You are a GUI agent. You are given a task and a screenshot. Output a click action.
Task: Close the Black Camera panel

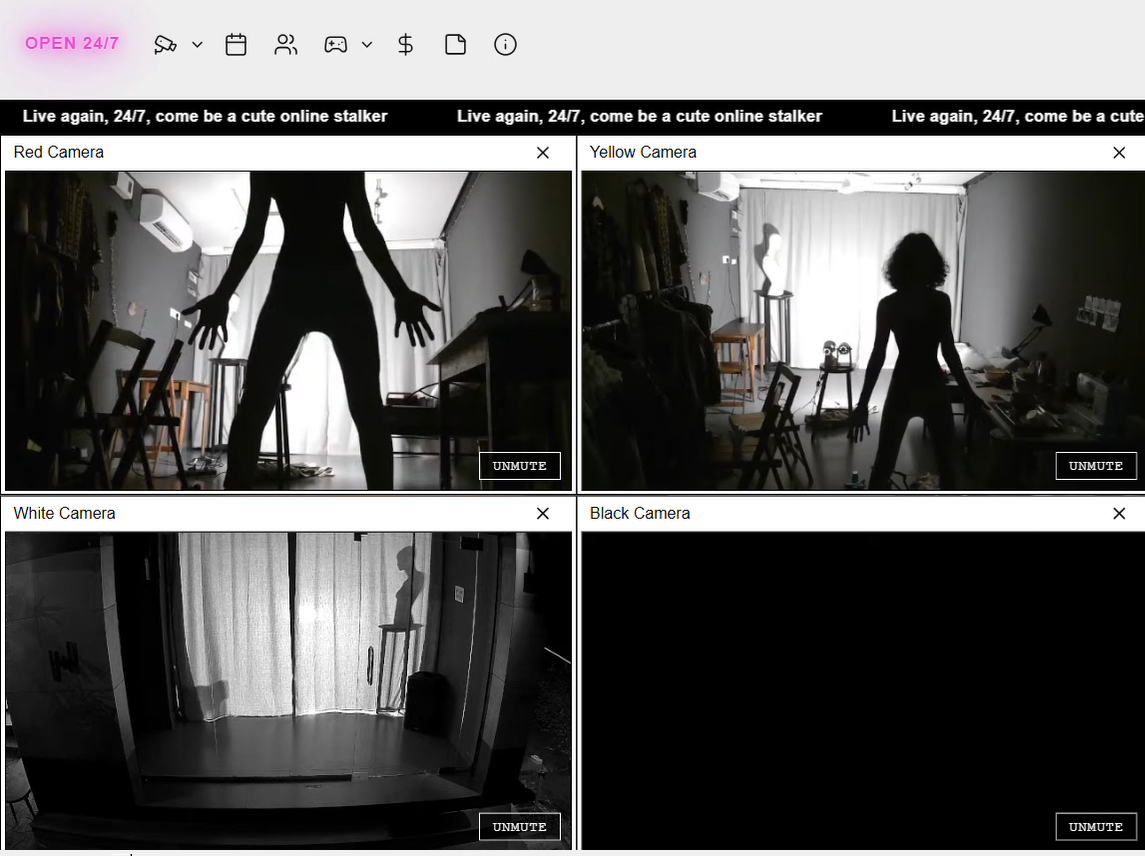pos(1119,513)
